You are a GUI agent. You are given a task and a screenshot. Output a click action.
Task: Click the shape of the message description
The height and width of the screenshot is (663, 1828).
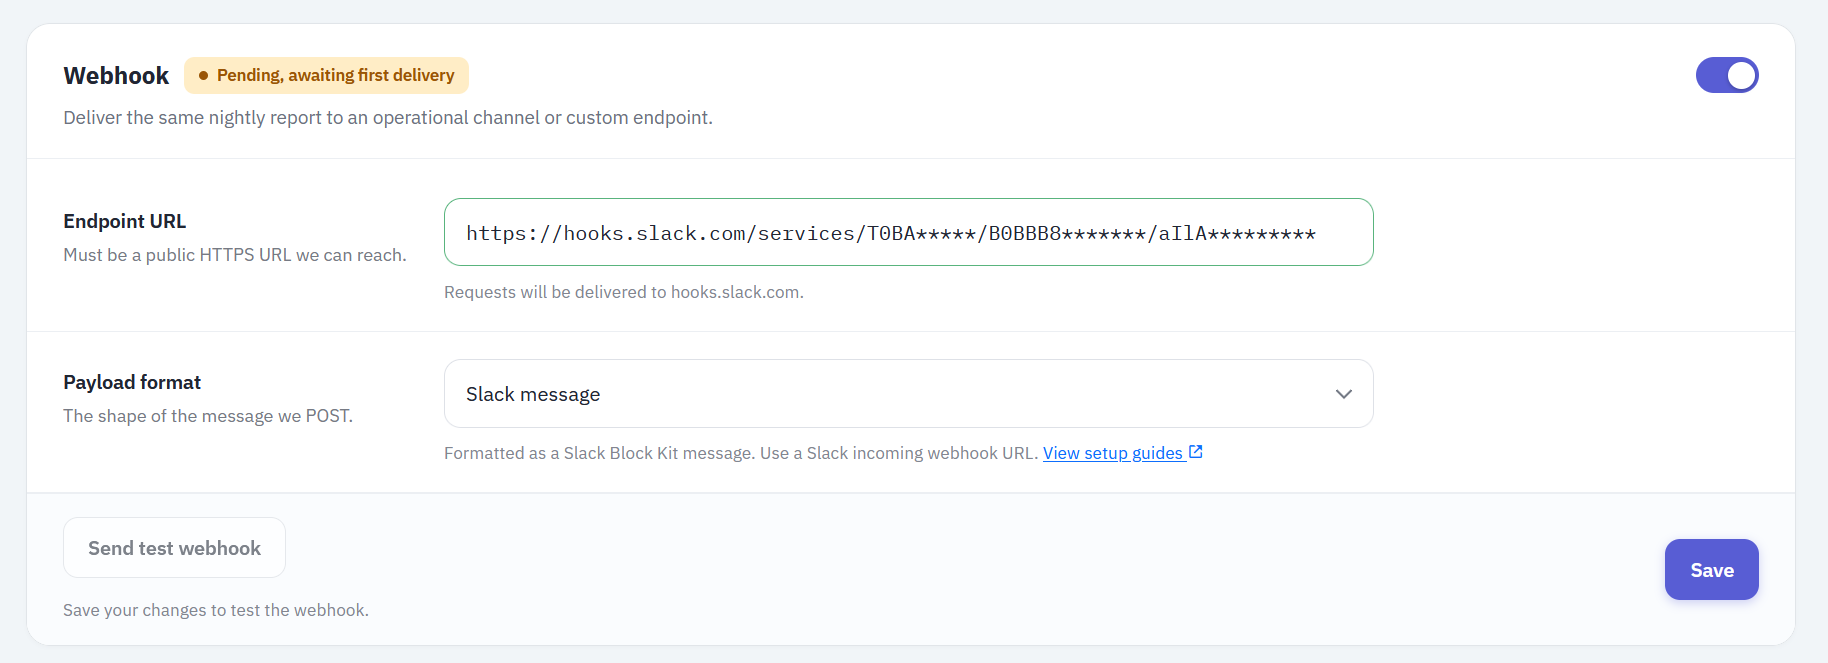pyautogui.click(x=208, y=416)
